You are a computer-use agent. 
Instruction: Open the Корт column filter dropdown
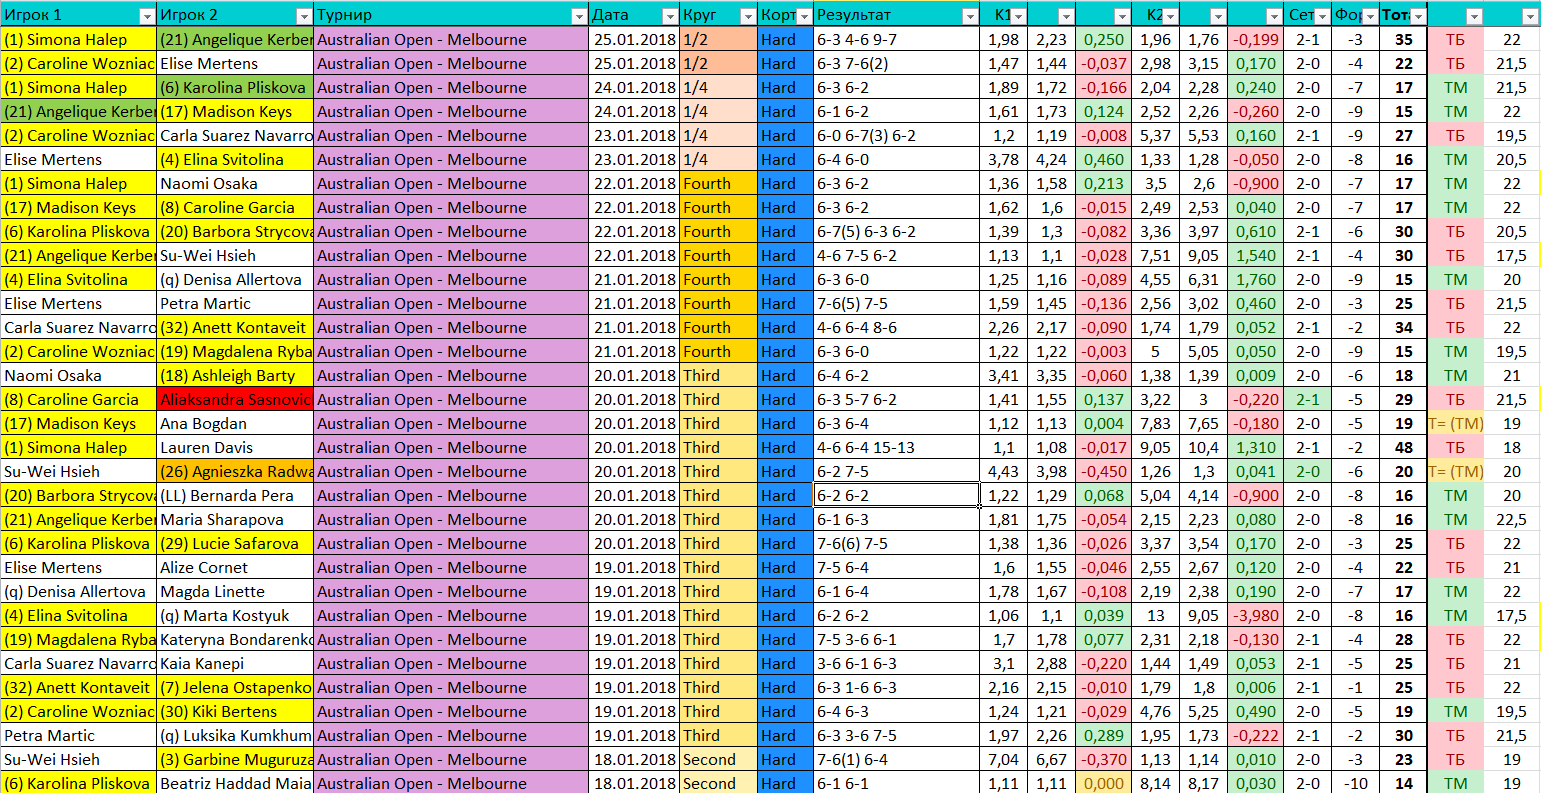click(804, 16)
